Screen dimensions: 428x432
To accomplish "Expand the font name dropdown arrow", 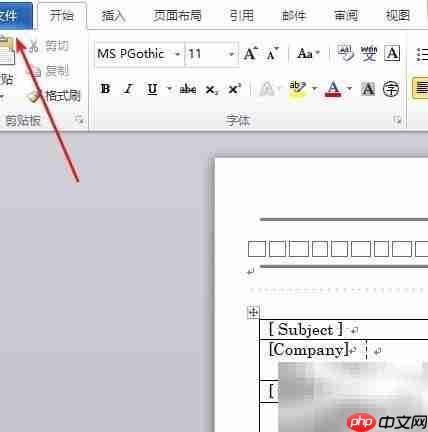I will [178, 54].
